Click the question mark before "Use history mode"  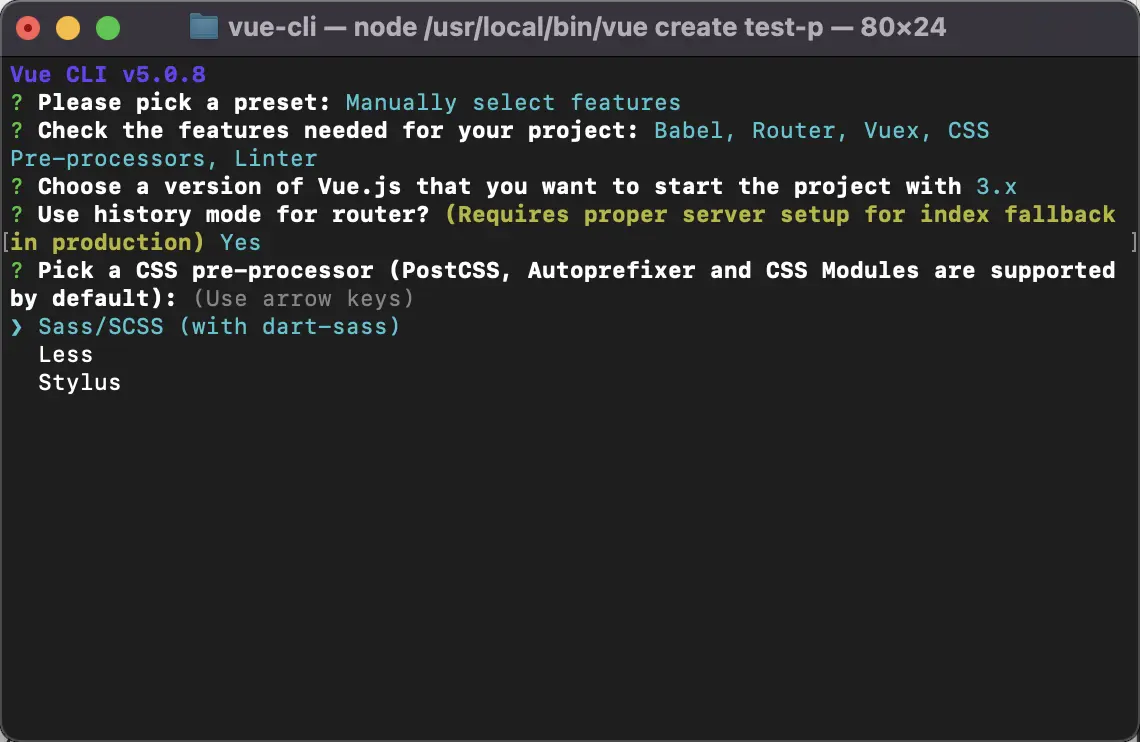[x=16, y=215]
